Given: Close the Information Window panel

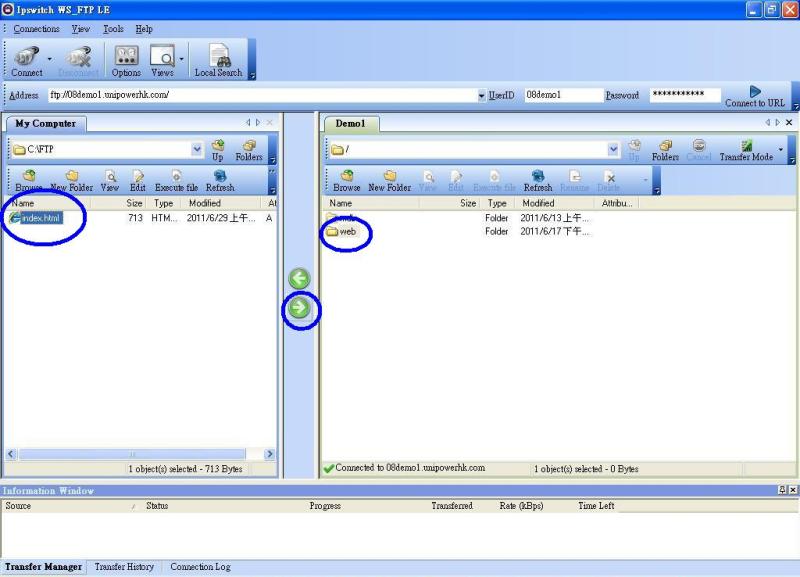Looking at the screenshot, I should point(793,490).
